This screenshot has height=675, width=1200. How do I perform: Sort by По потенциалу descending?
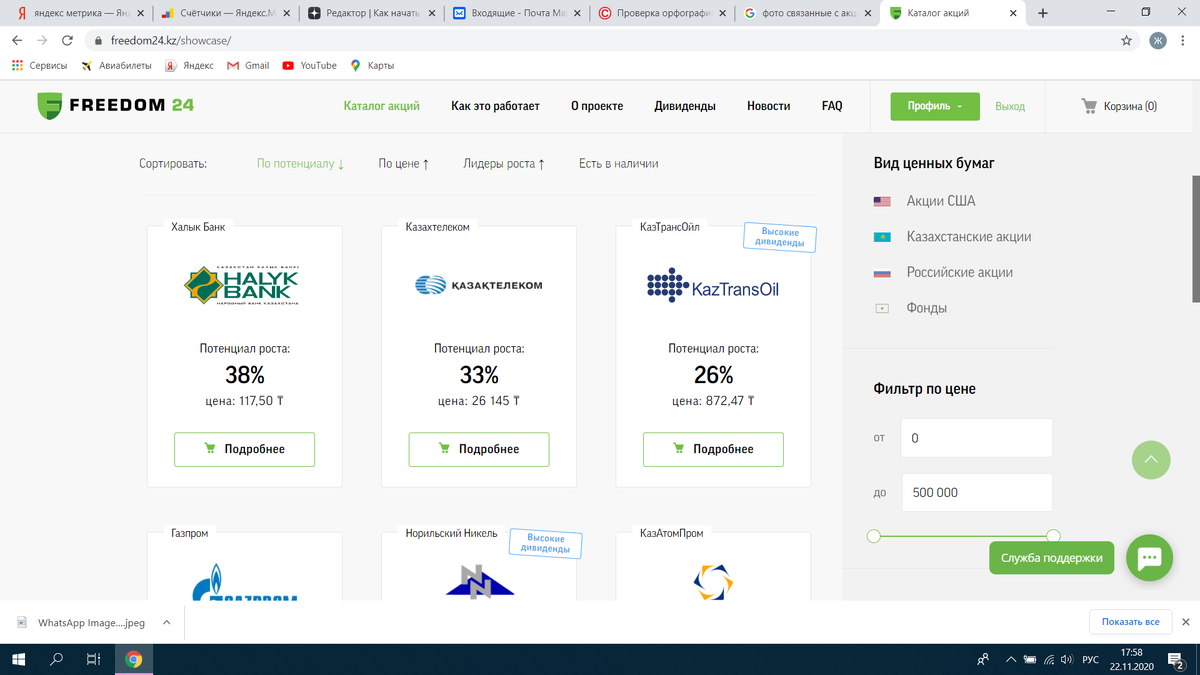(x=300, y=163)
